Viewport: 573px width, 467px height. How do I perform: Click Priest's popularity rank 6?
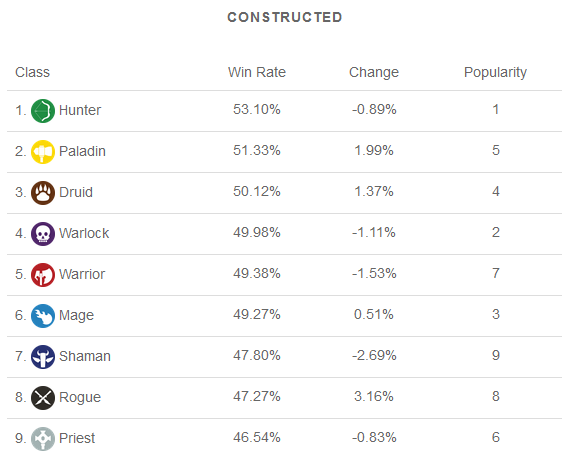pos(496,437)
